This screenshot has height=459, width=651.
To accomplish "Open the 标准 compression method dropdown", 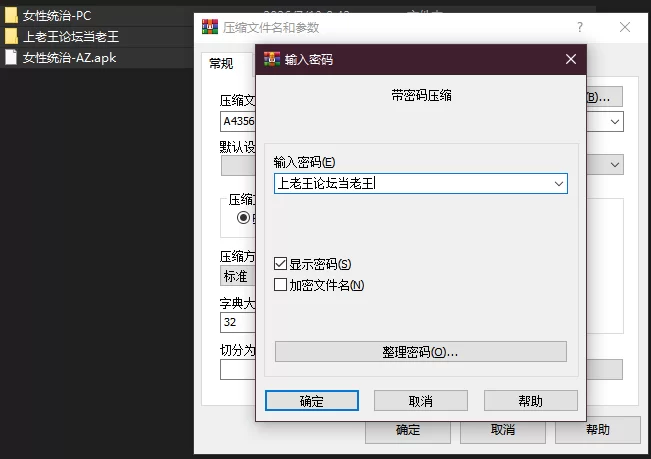I will (237, 276).
